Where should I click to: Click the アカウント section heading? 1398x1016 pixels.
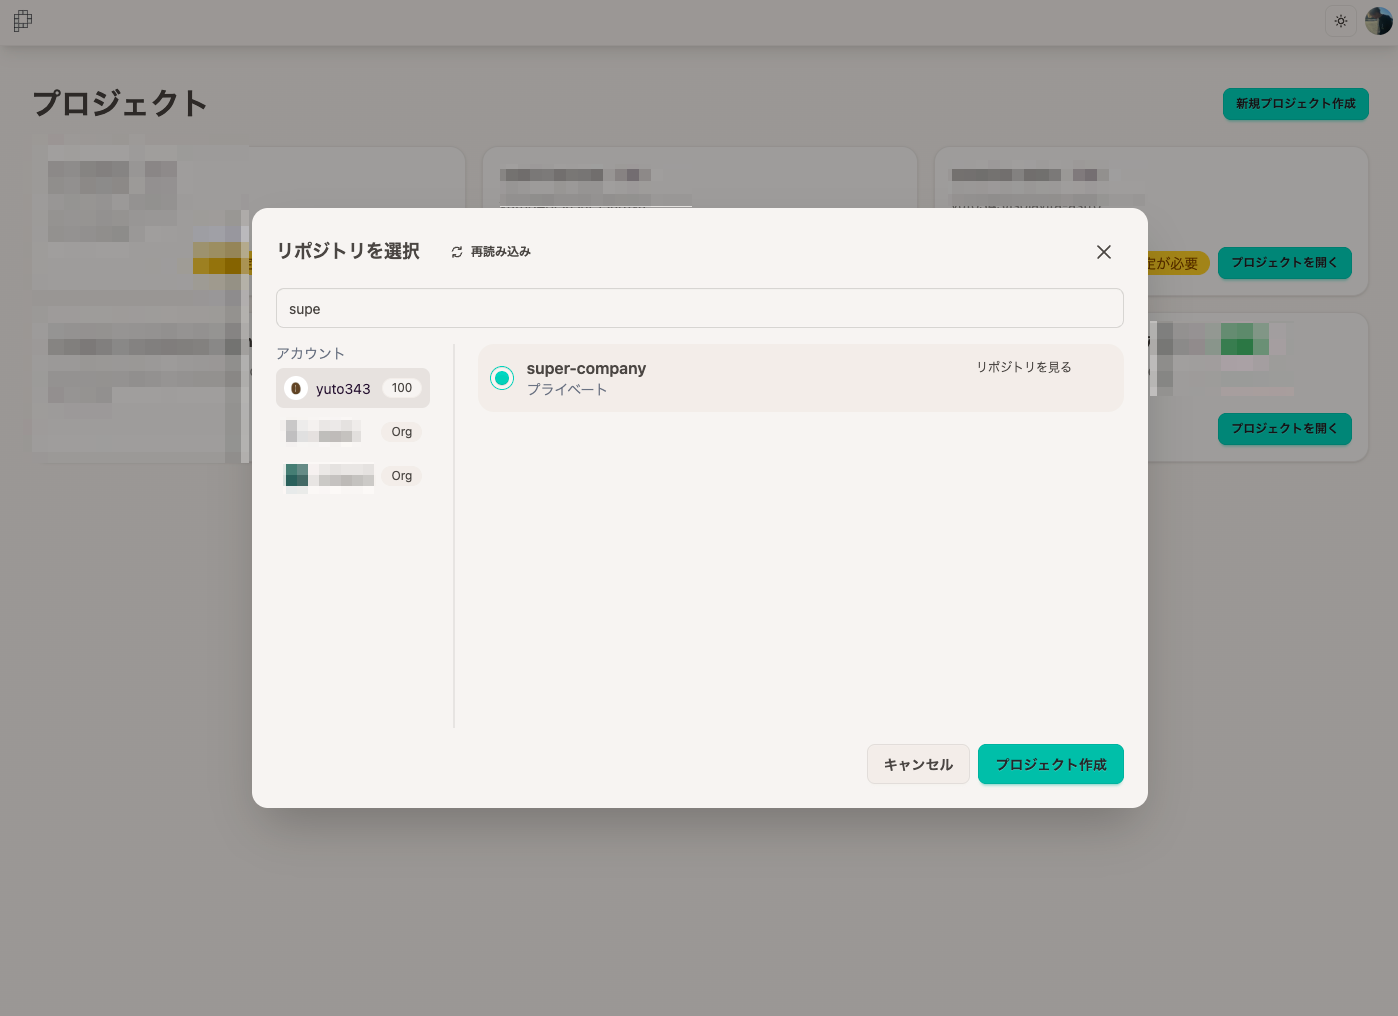pos(310,353)
